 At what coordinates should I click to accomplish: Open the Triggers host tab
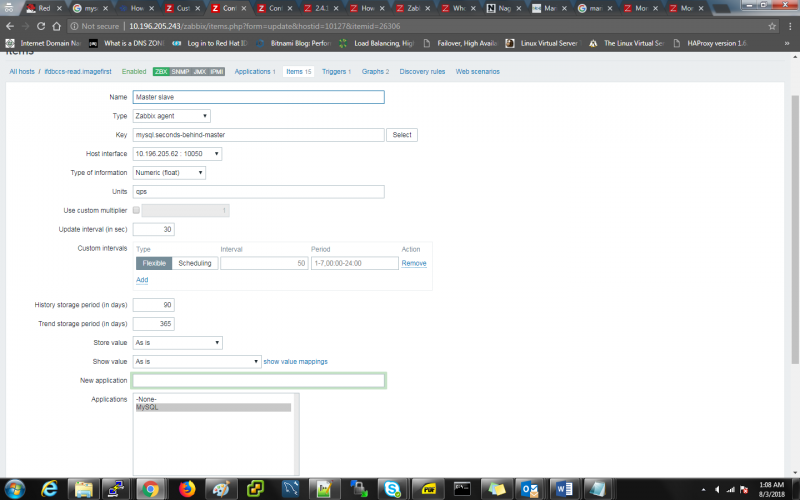(x=336, y=71)
